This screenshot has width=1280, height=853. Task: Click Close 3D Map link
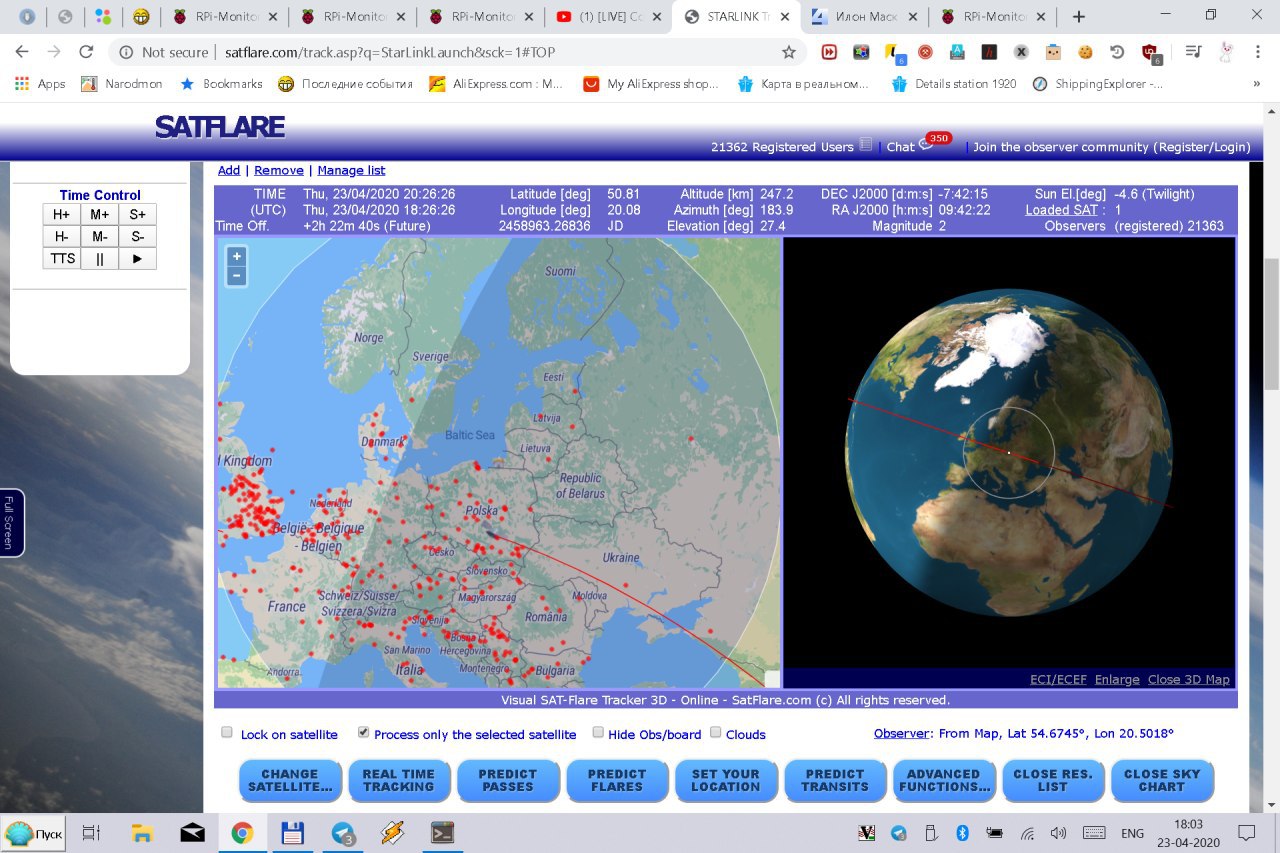tap(1189, 679)
